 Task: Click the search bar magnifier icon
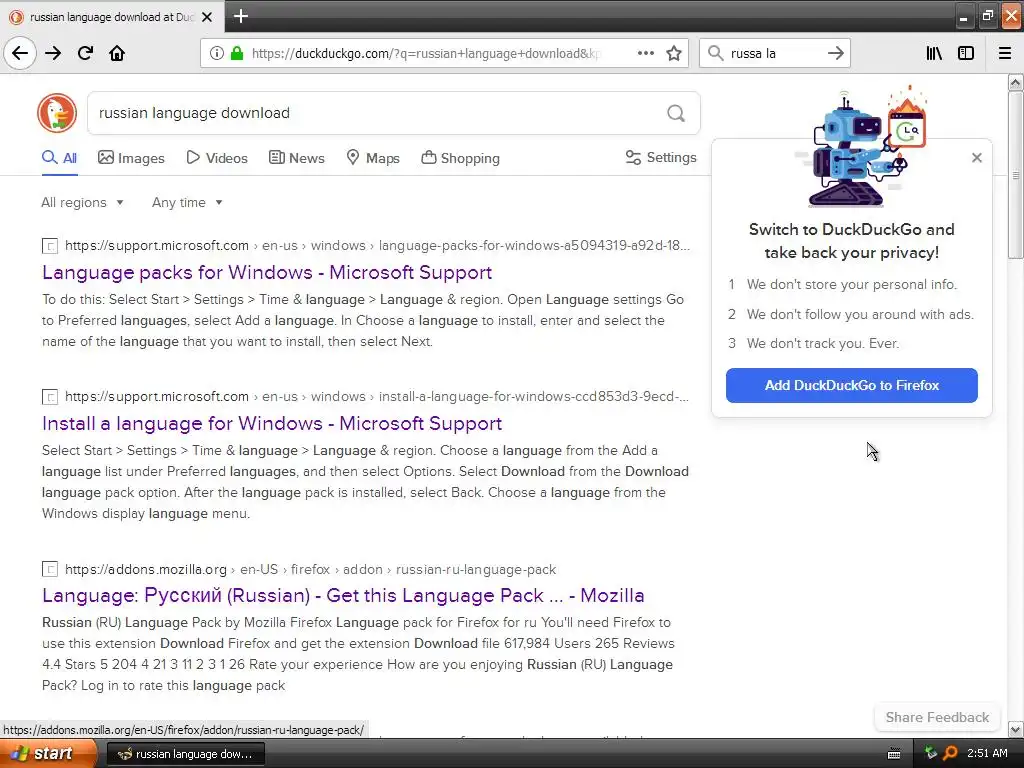click(x=716, y=53)
